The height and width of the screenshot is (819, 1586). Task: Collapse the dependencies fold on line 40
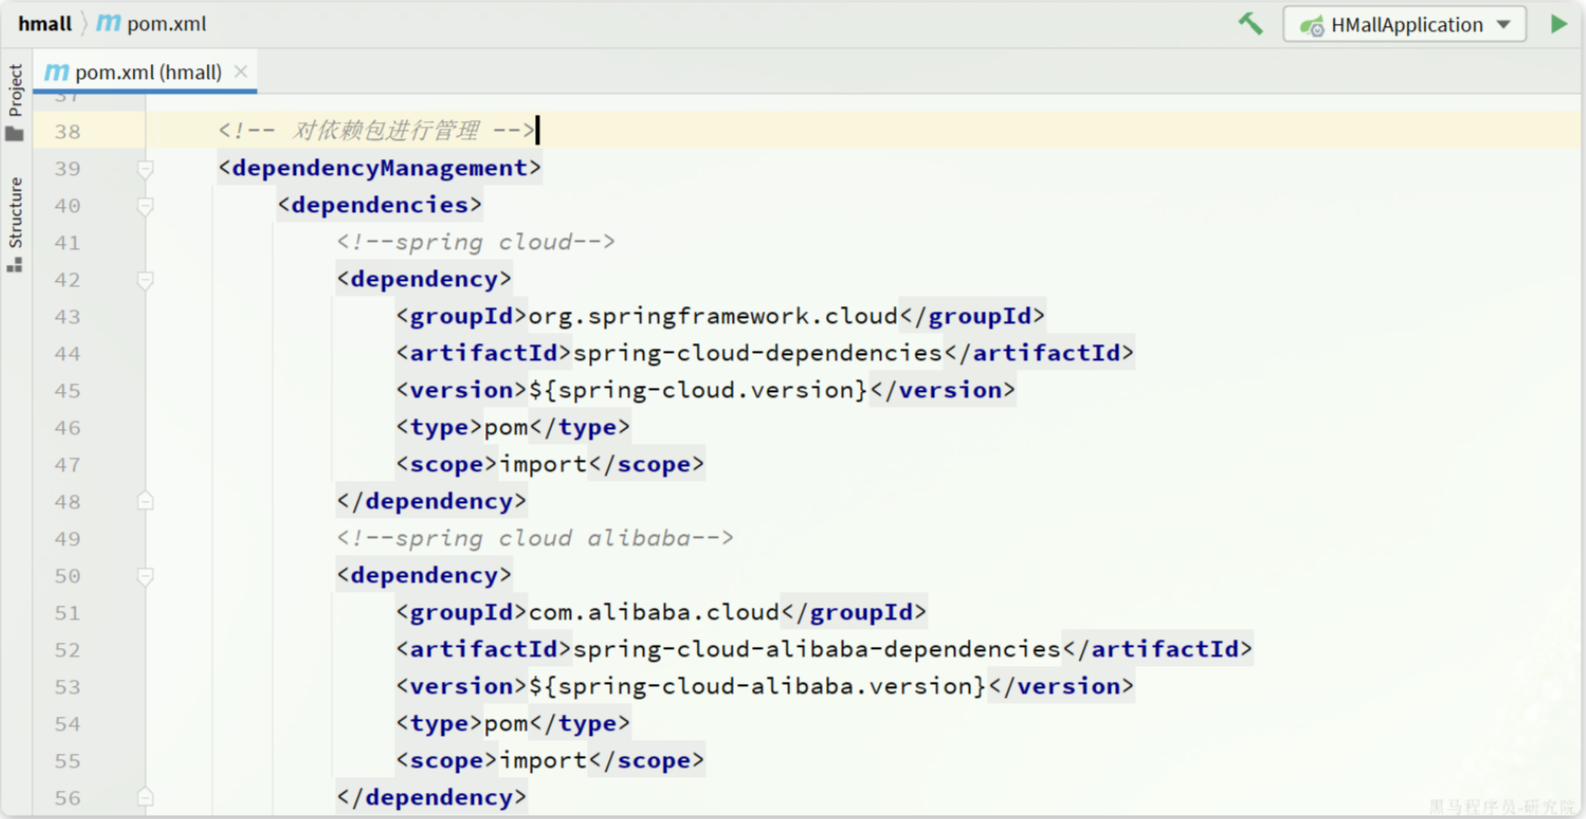(145, 206)
